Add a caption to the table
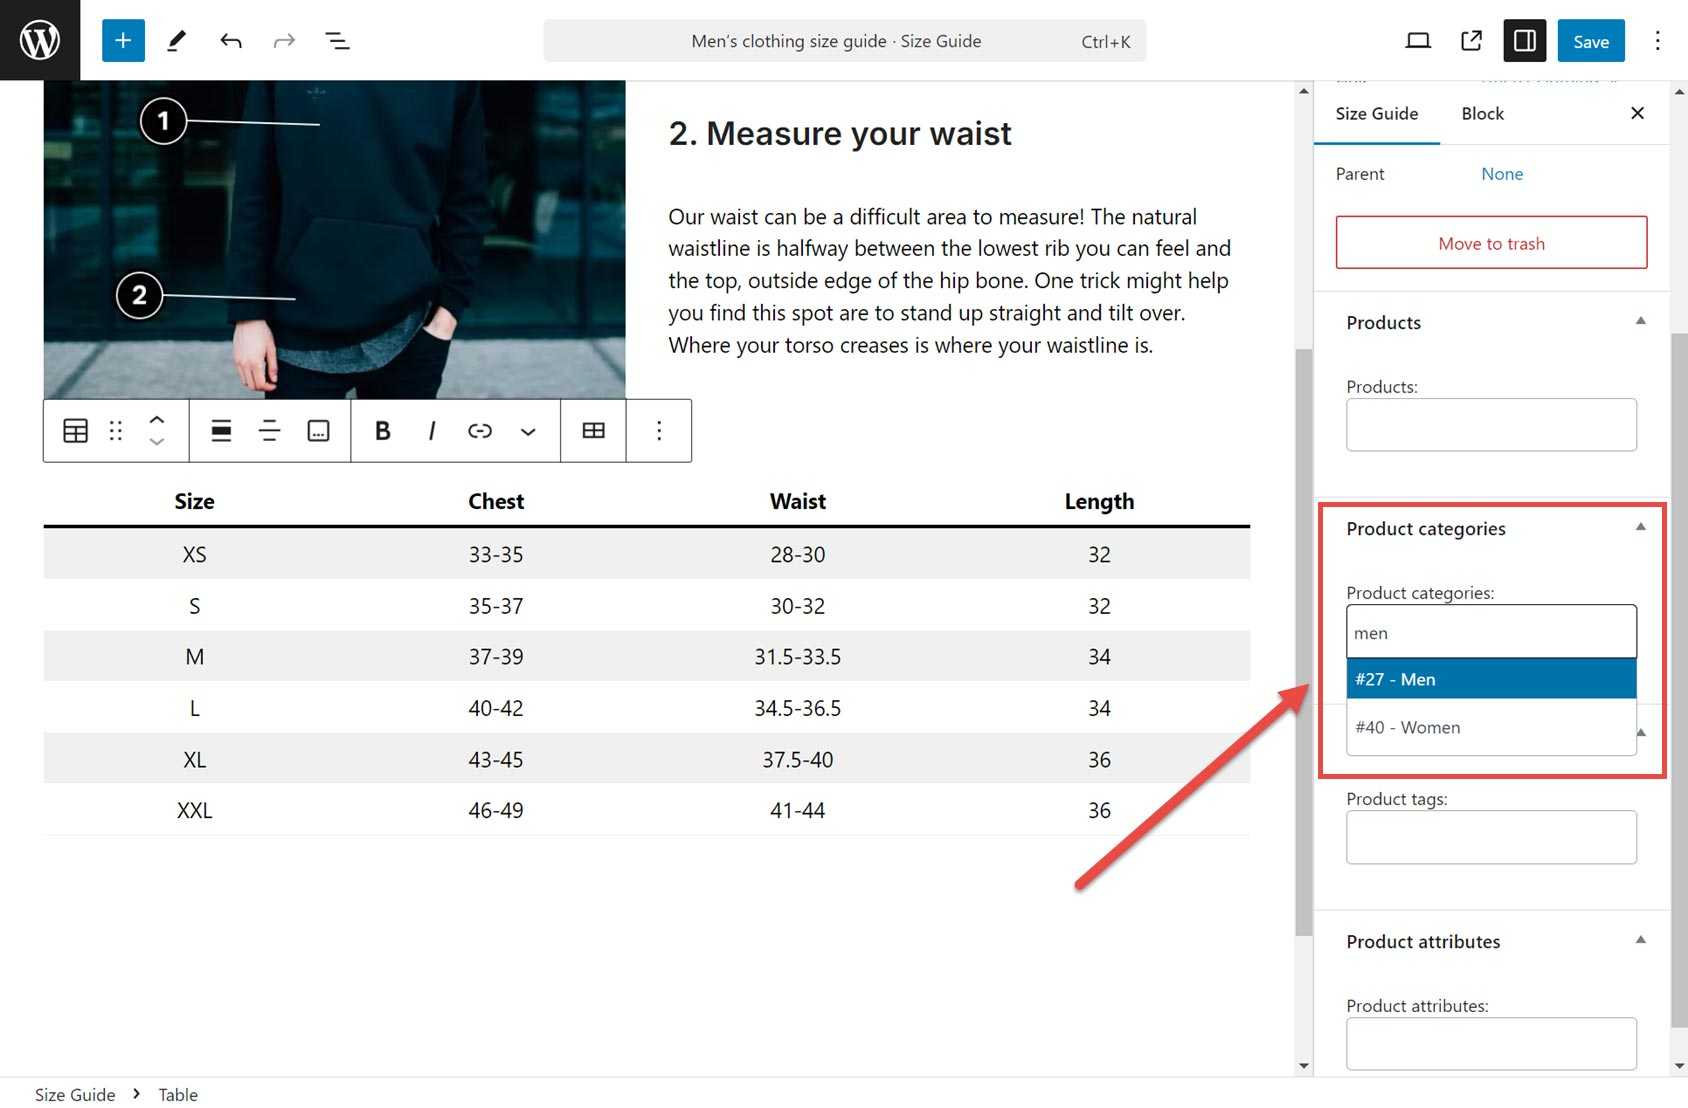The image size is (1688, 1108). 318,431
